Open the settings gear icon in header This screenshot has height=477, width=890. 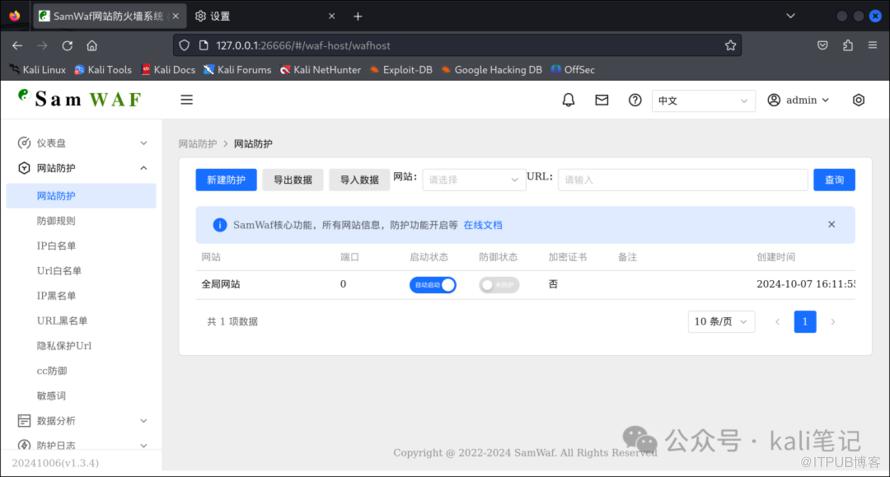pos(858,100)
